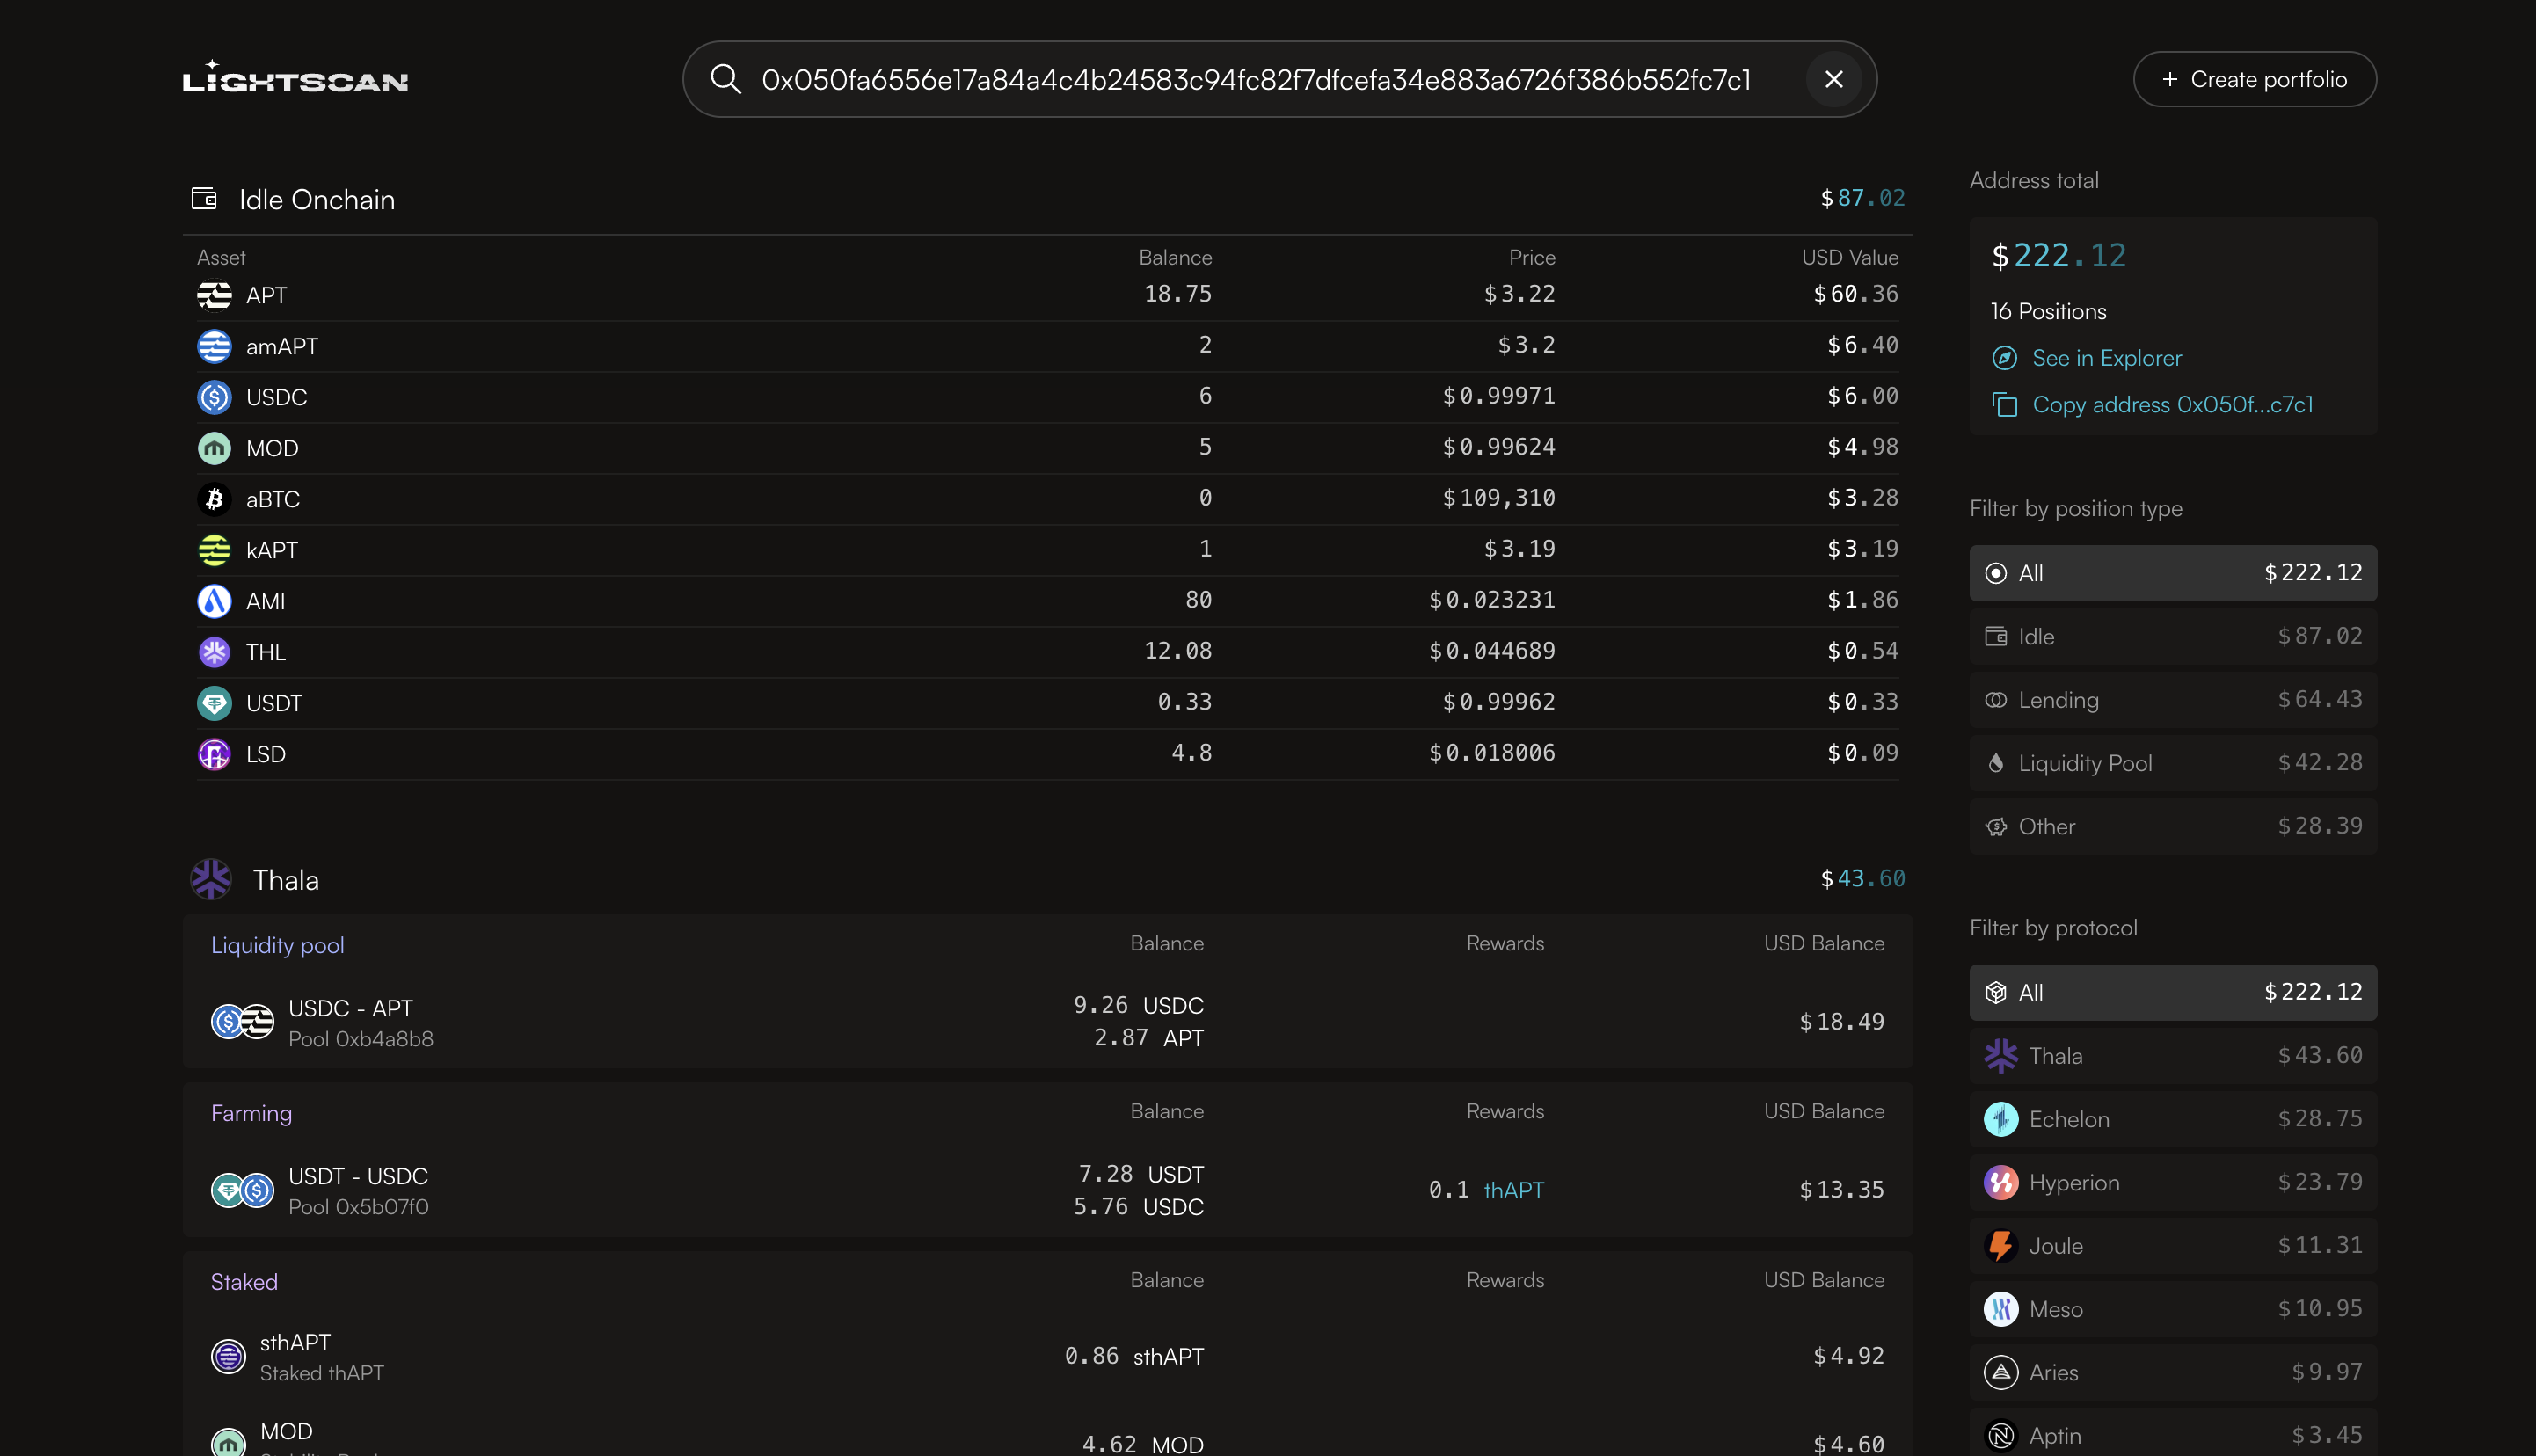The image size is (2536, 1456).
Task: Filter by Liquidity Pool positions
Action: click(2172, 763)
